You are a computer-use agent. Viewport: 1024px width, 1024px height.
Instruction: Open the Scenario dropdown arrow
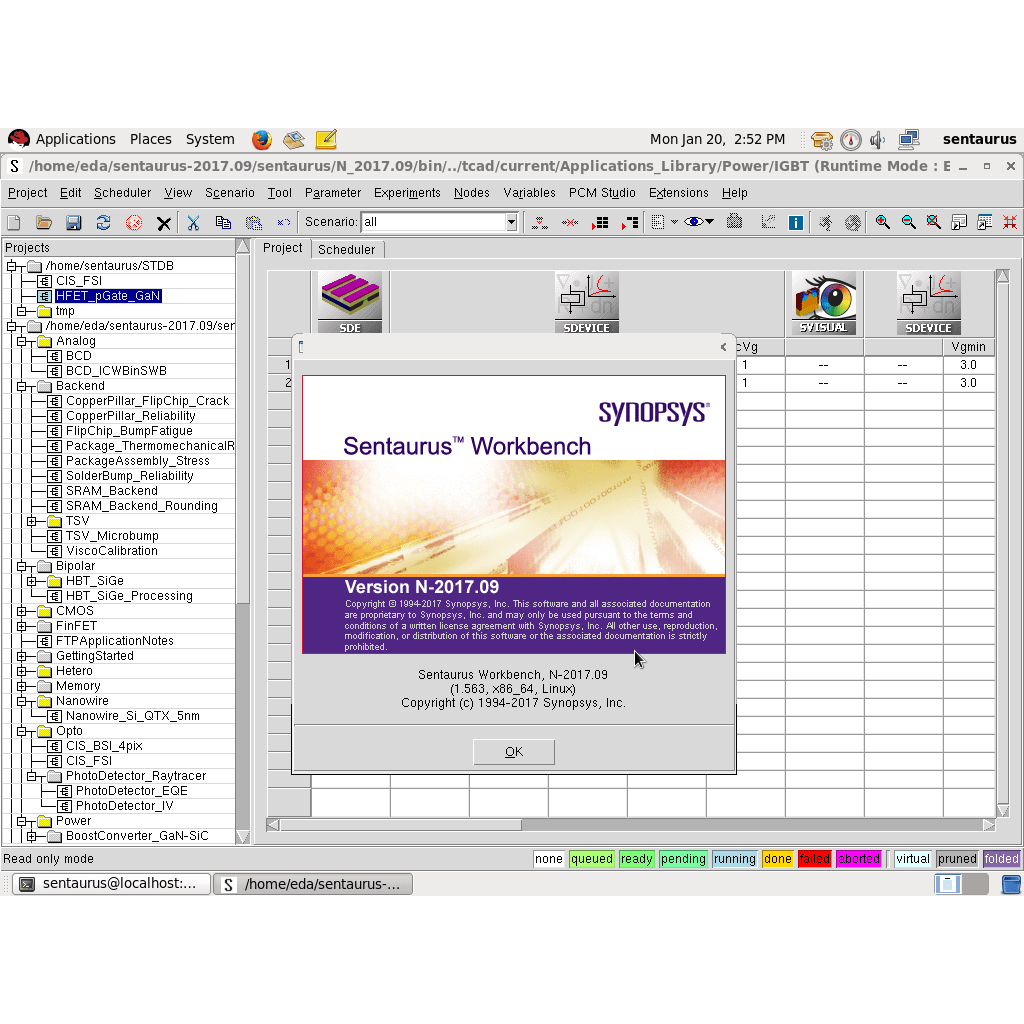pyautogui.click(x=511, y=223)
